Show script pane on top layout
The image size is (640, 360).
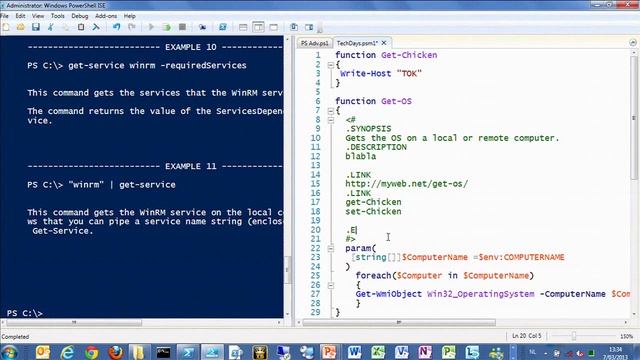[x=243, y=27]
